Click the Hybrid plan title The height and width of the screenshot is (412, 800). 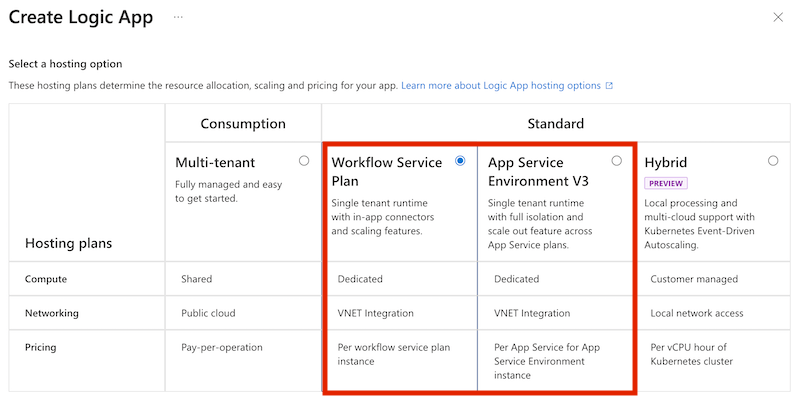[x=666, y=162]
